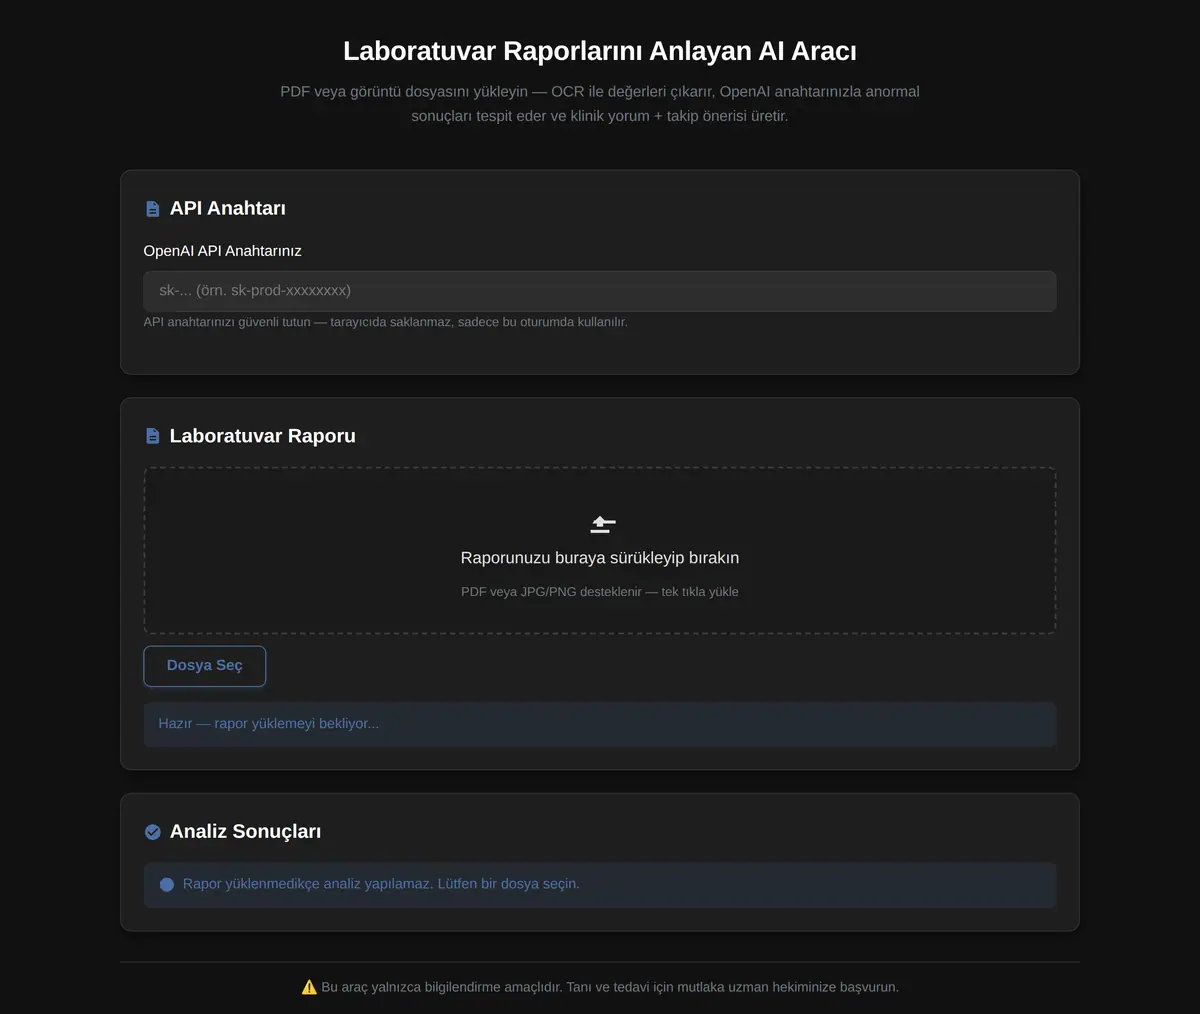Focus the OpenAI API key input field
The width and height of the screenshot is (1200, 1014).
600,291
